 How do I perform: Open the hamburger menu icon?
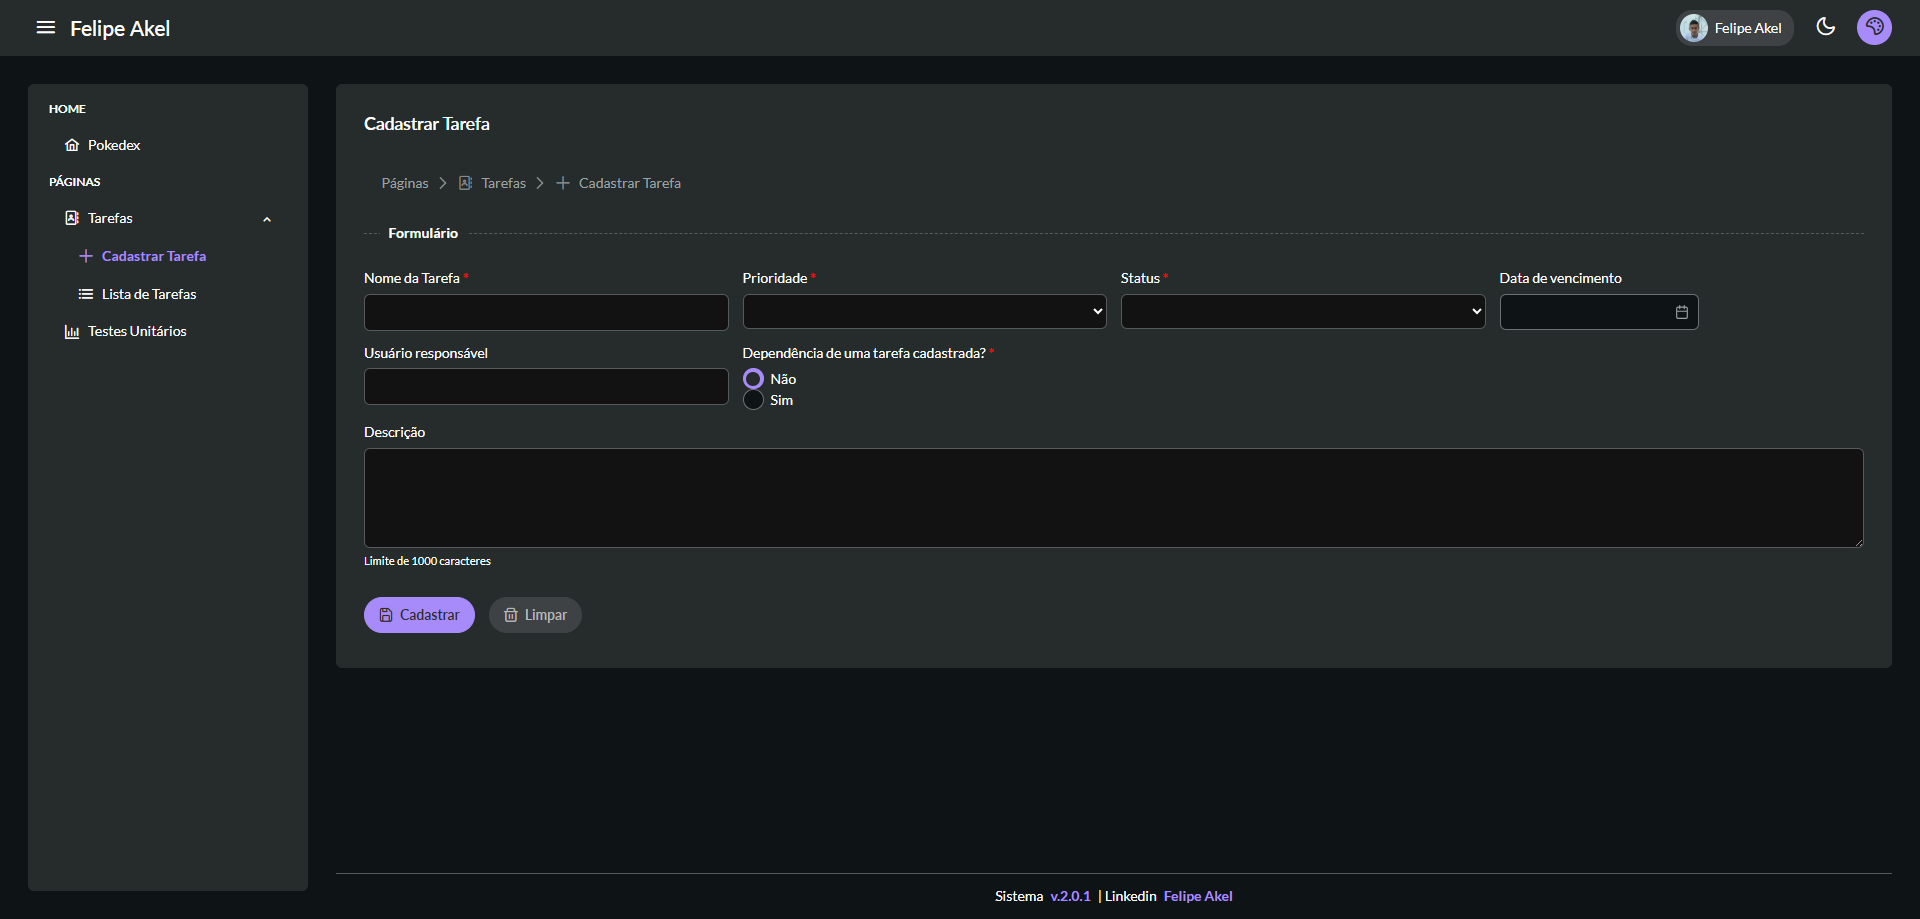tap(45, 28)
